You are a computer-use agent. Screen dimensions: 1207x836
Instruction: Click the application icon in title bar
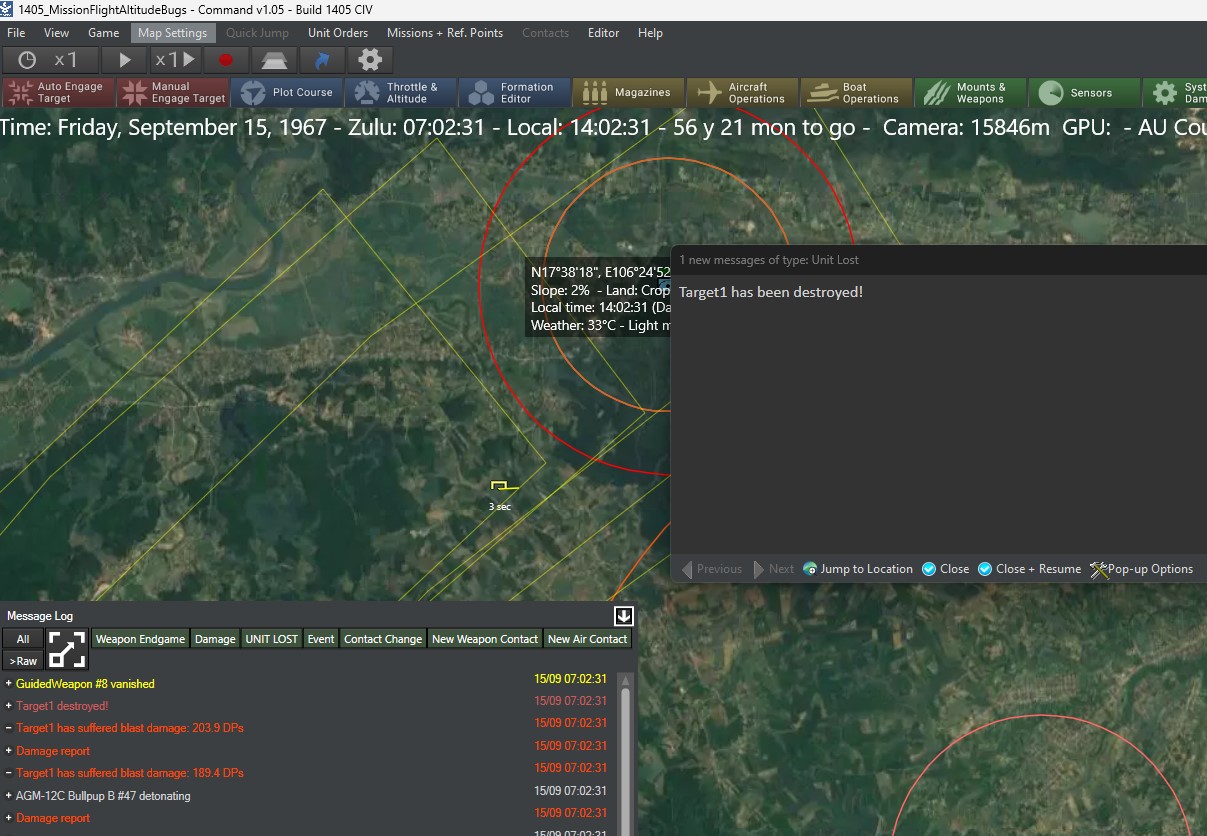point(8,9)
